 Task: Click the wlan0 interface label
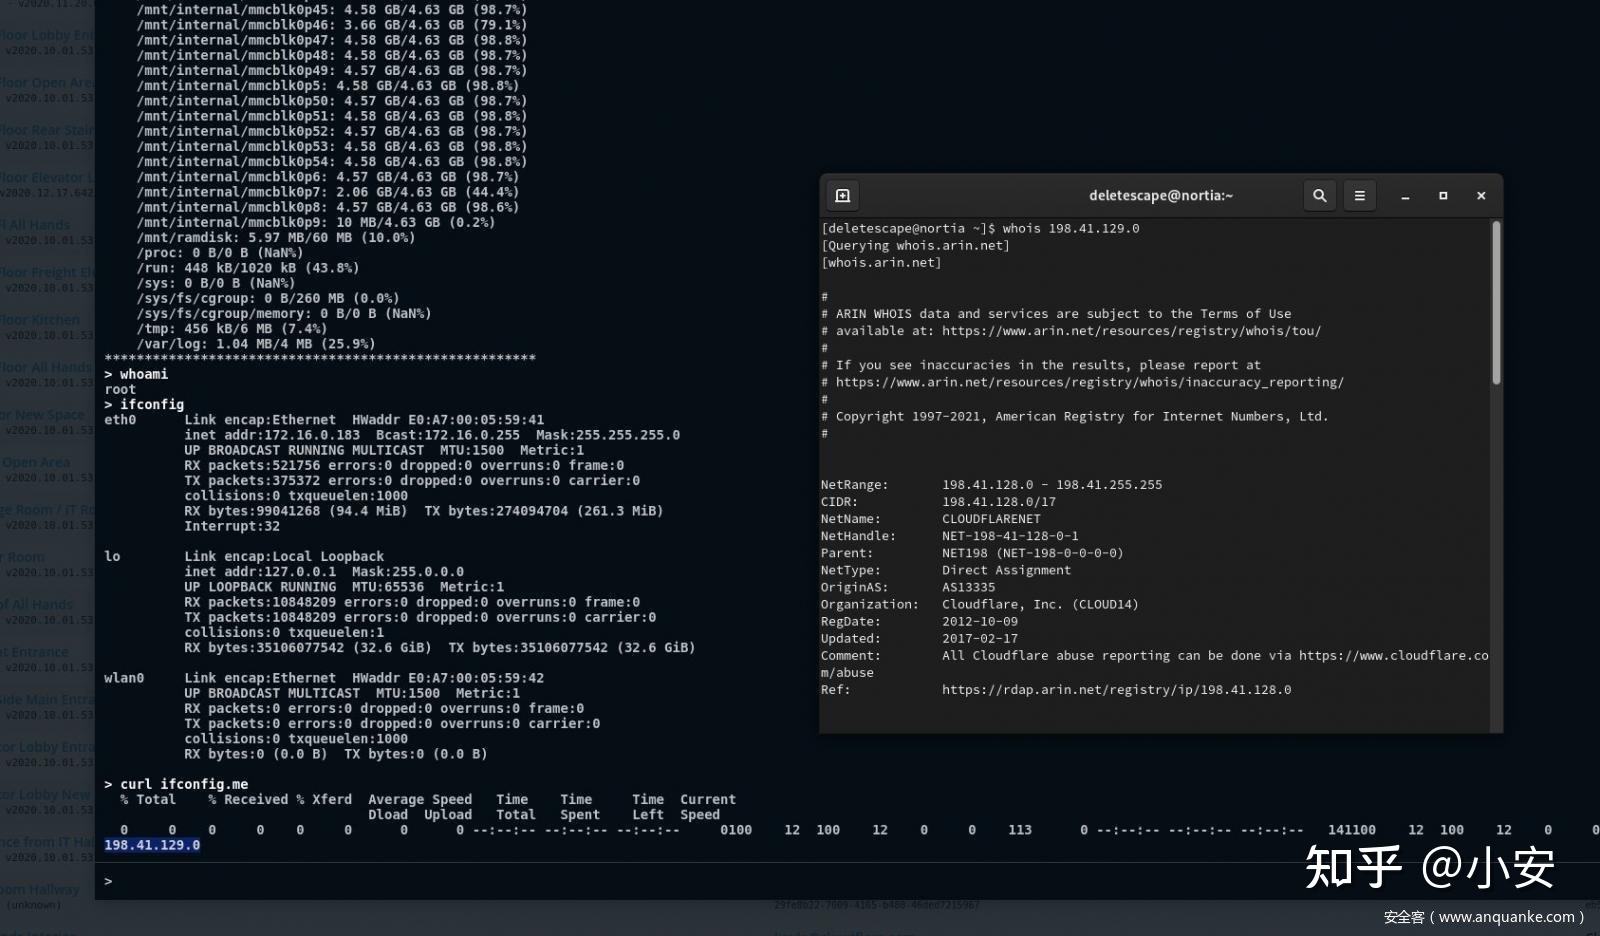click(124, 678)
